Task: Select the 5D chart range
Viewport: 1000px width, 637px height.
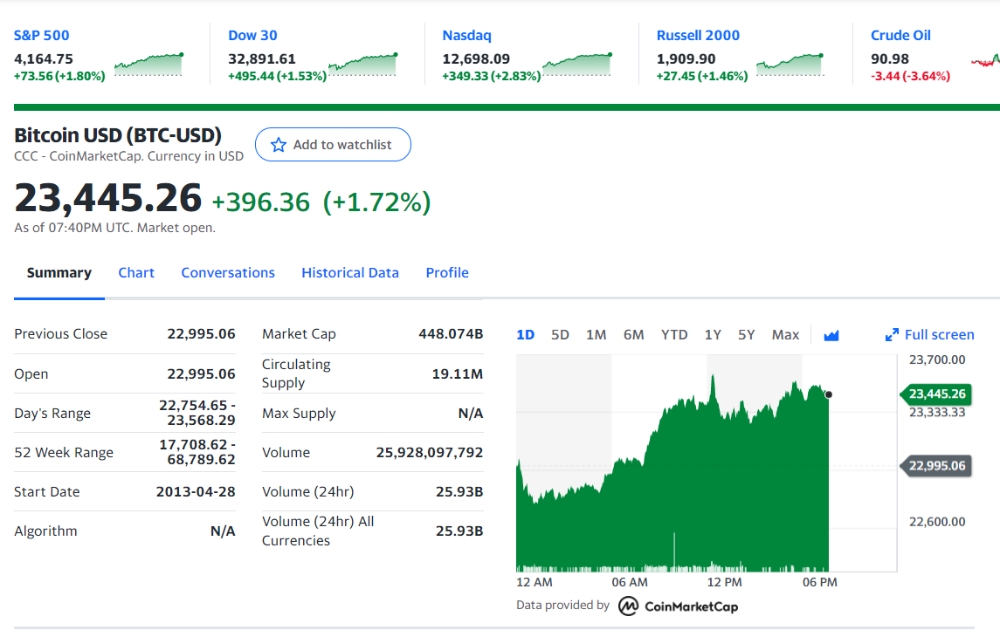Action: point(560,335)
